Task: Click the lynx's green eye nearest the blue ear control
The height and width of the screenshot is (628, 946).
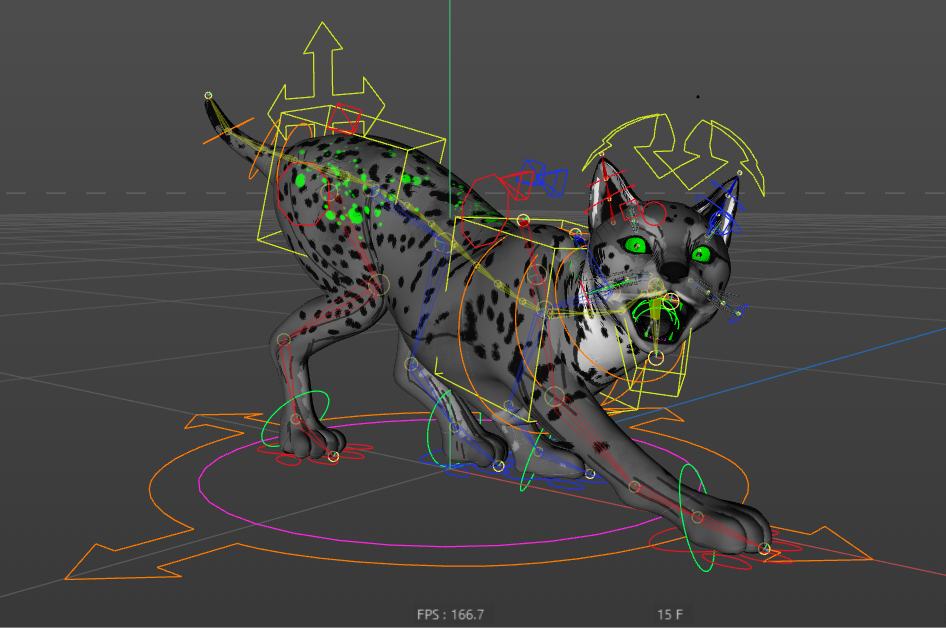Action: tap(701, 253)
